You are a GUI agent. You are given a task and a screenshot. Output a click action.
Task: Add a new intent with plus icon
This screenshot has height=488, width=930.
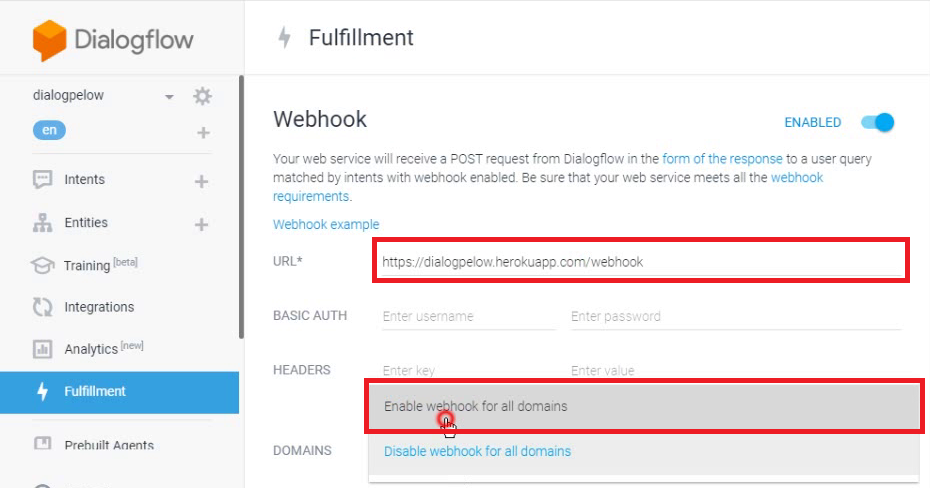[x=201, y=181]
